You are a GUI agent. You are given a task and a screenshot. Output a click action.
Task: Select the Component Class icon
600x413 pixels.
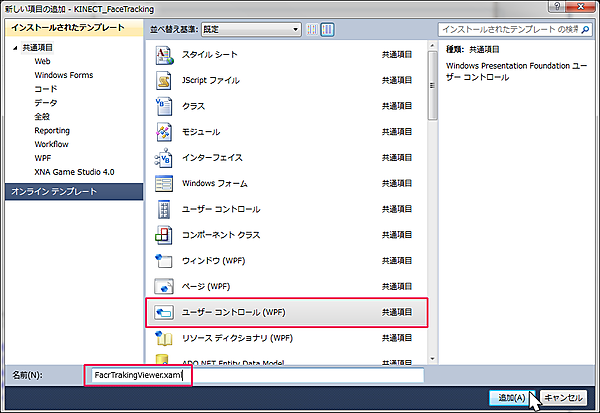[x=164, y=235]
